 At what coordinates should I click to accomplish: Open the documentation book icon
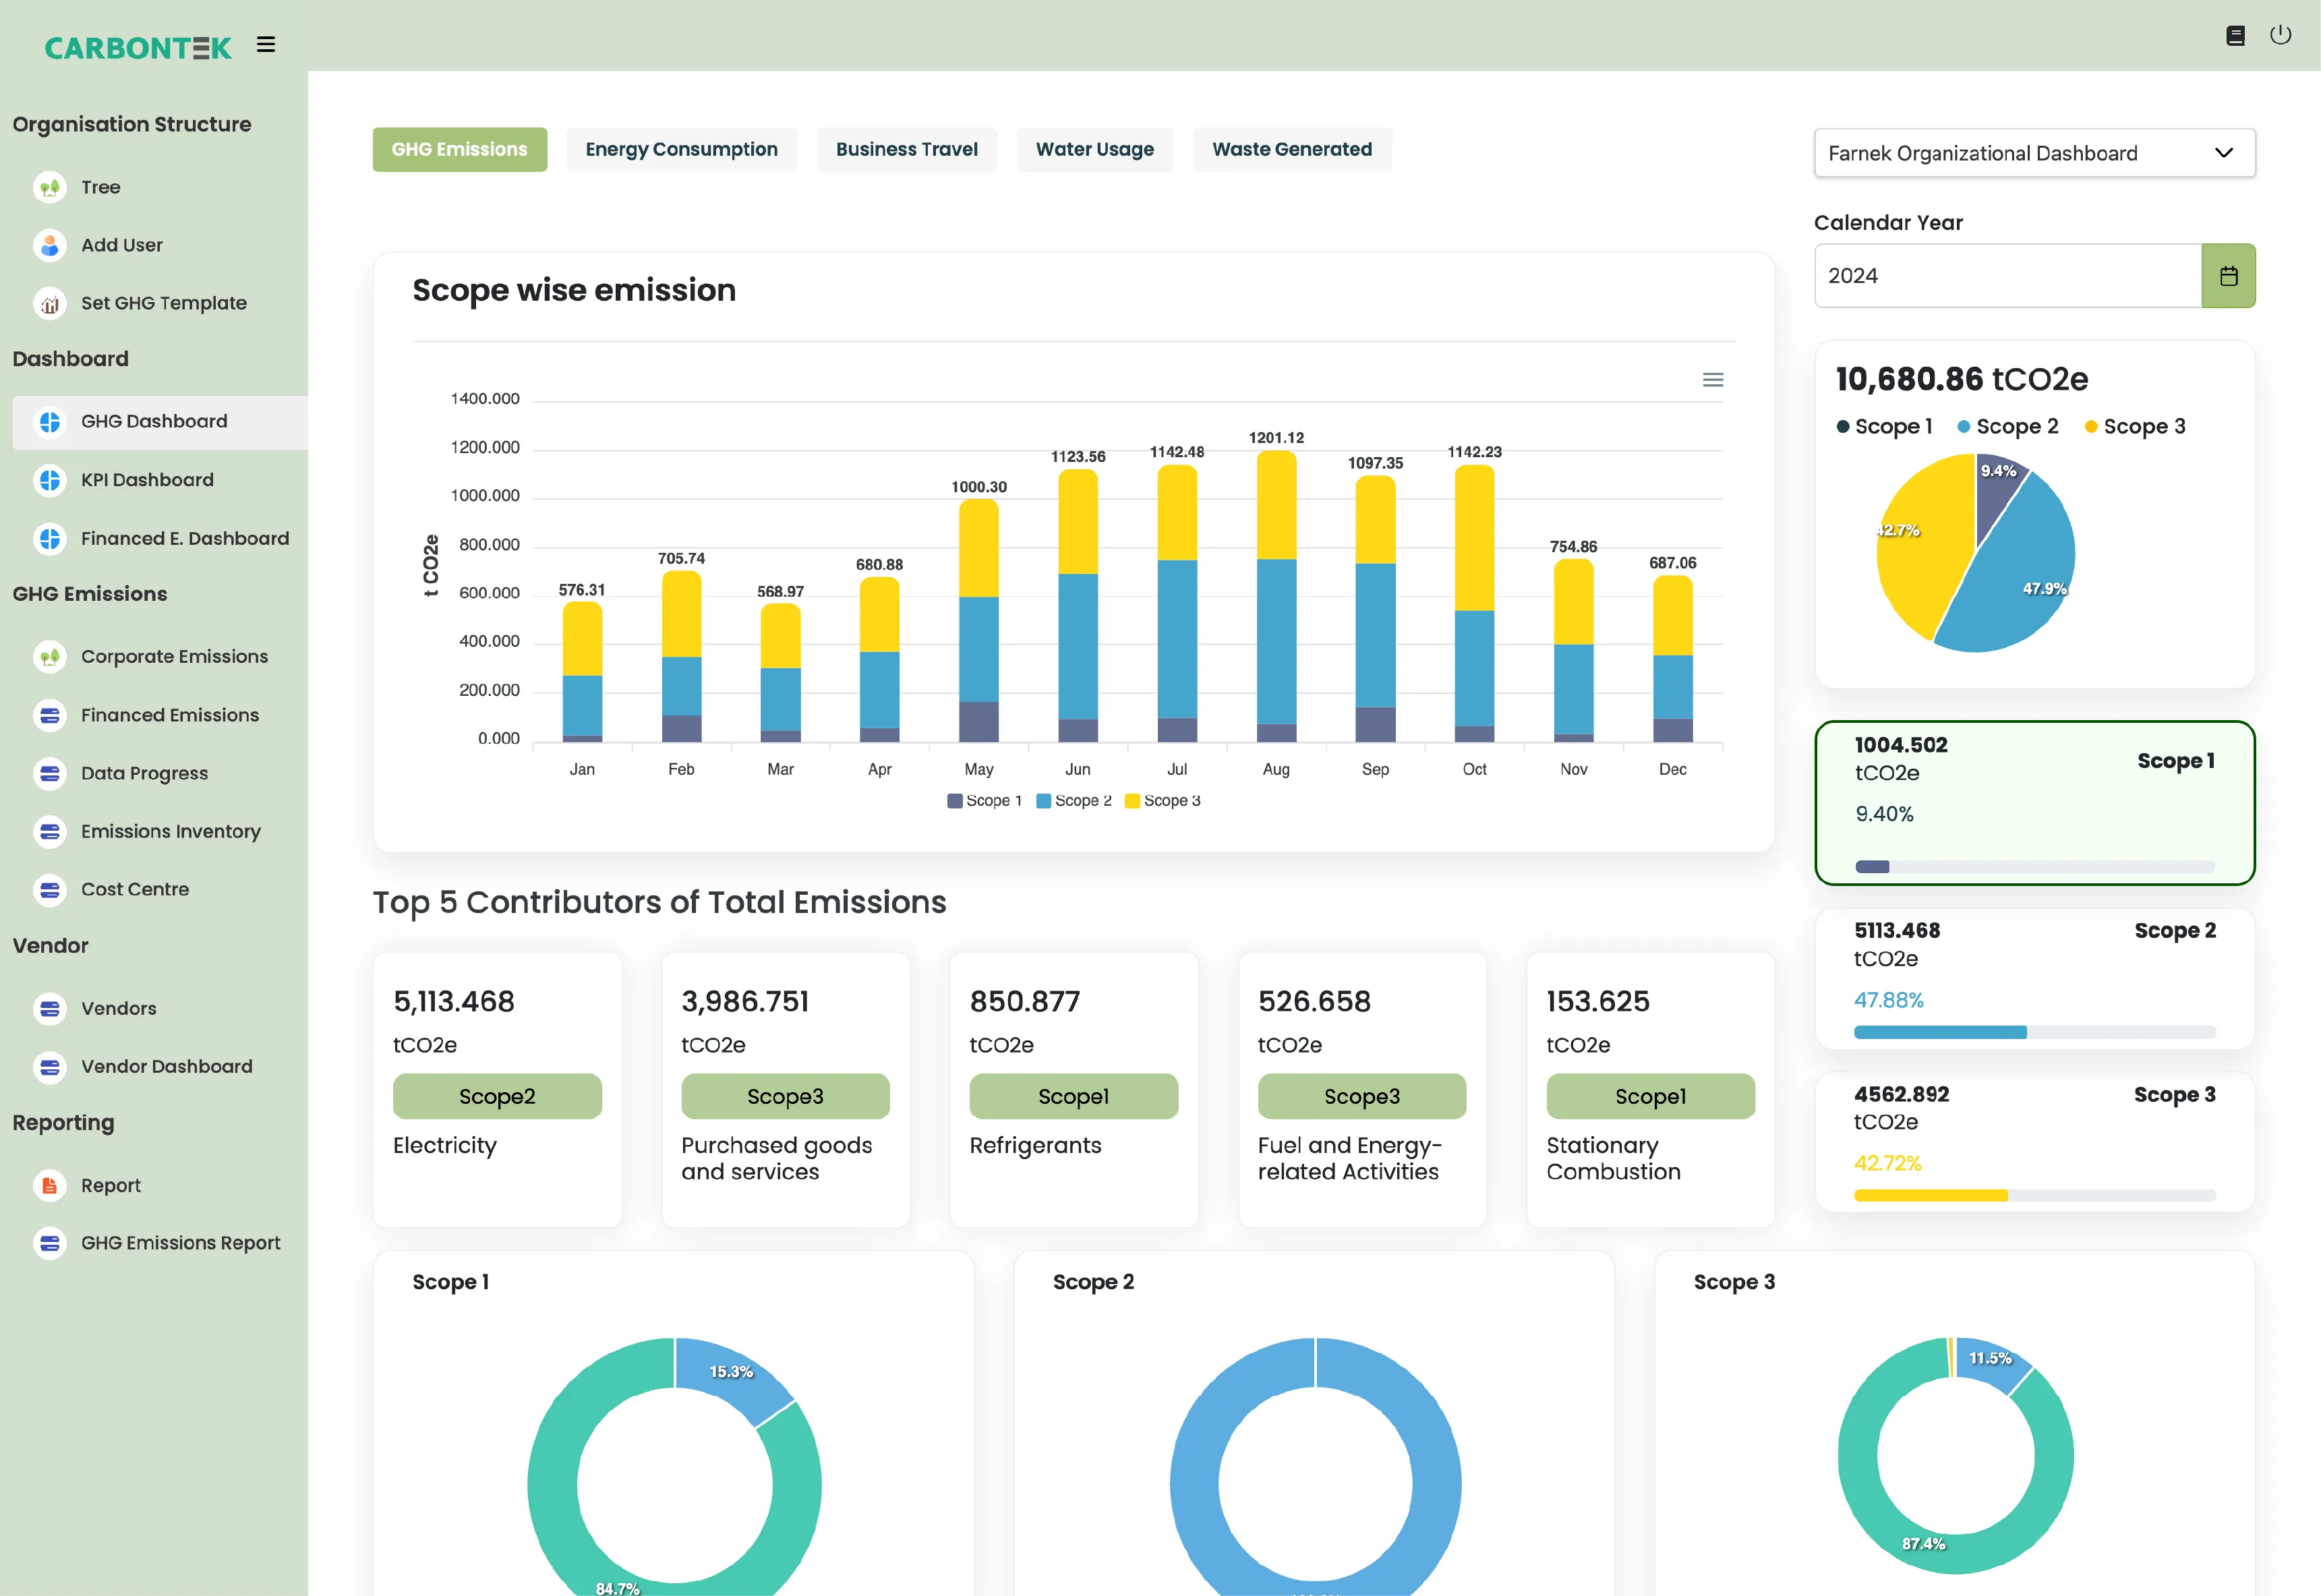(2235, 36)
